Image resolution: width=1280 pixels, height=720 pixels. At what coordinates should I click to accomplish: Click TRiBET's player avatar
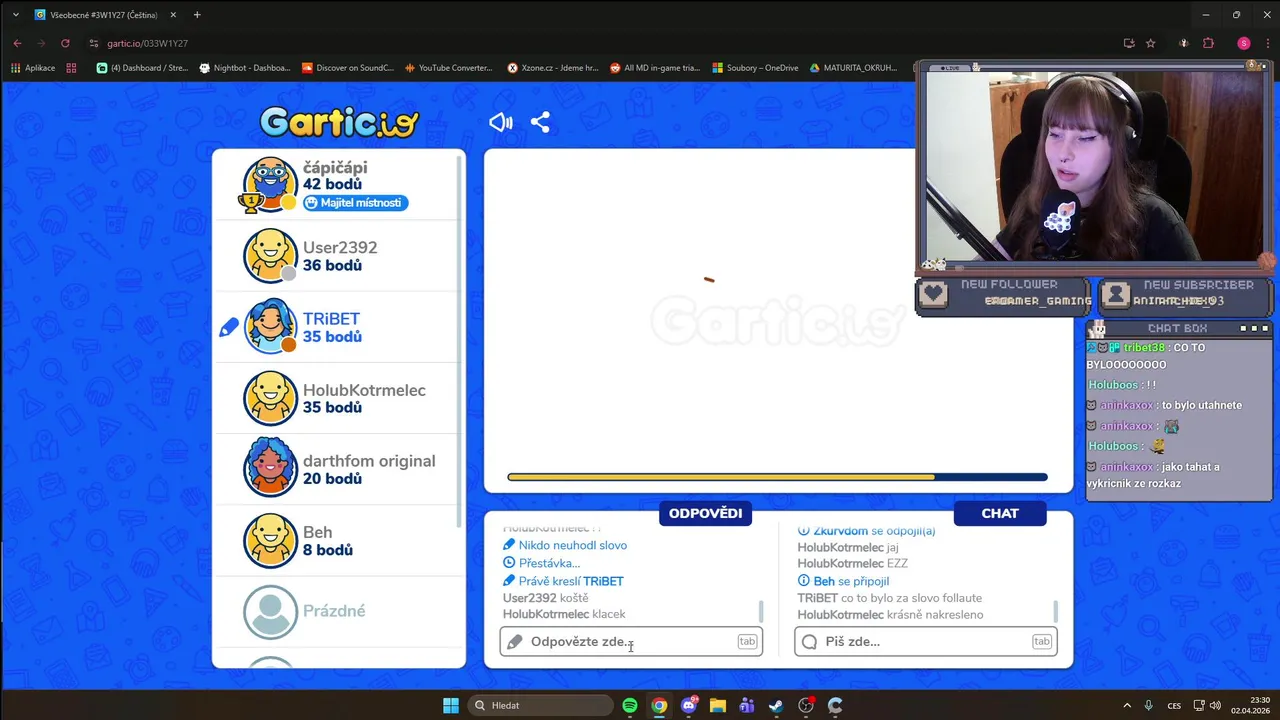(270, 327)
